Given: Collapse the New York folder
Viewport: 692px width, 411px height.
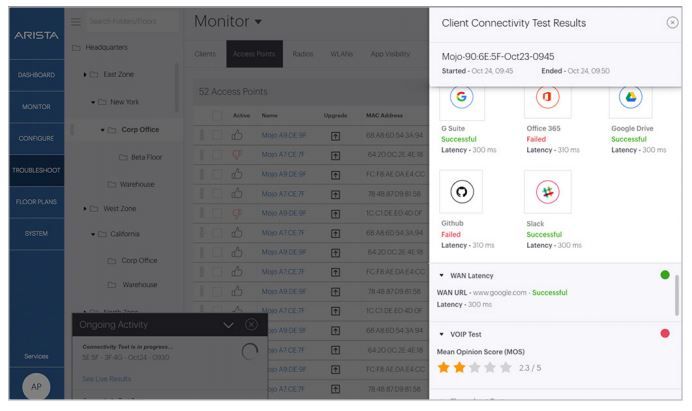Looking at the screenshot, I should pyautogui.click(x=93, y=102).
